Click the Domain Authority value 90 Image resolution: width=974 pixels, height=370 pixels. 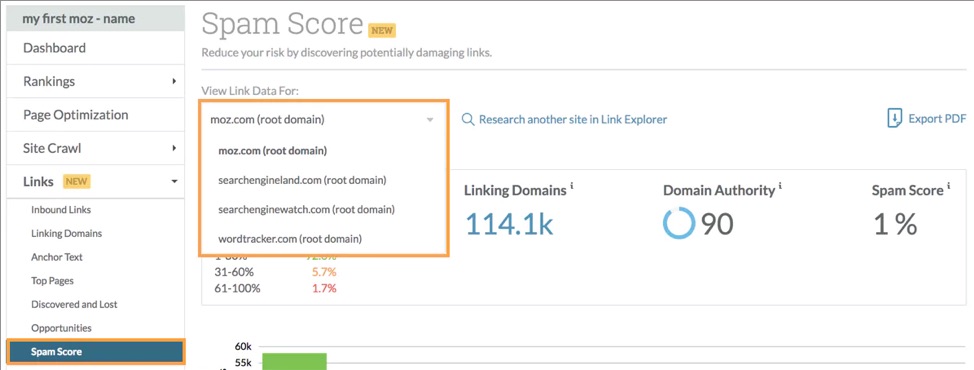point(717,224)
